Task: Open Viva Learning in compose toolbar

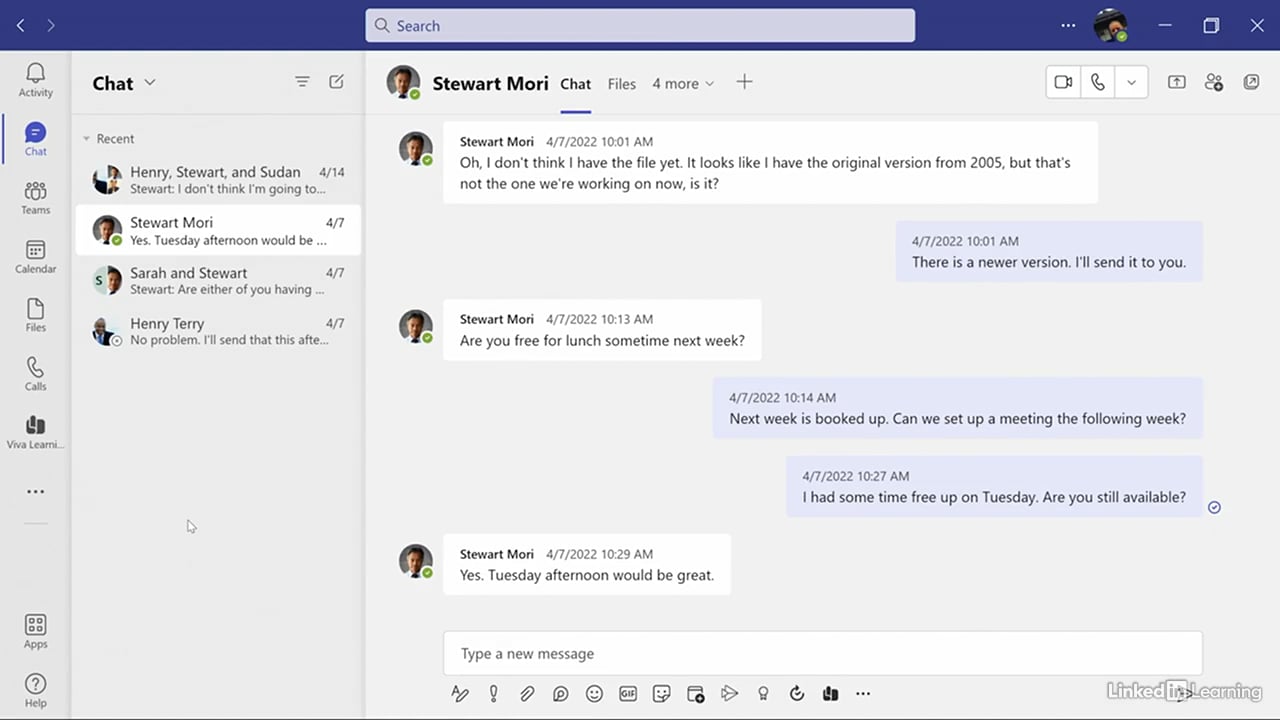Action: 830,693
